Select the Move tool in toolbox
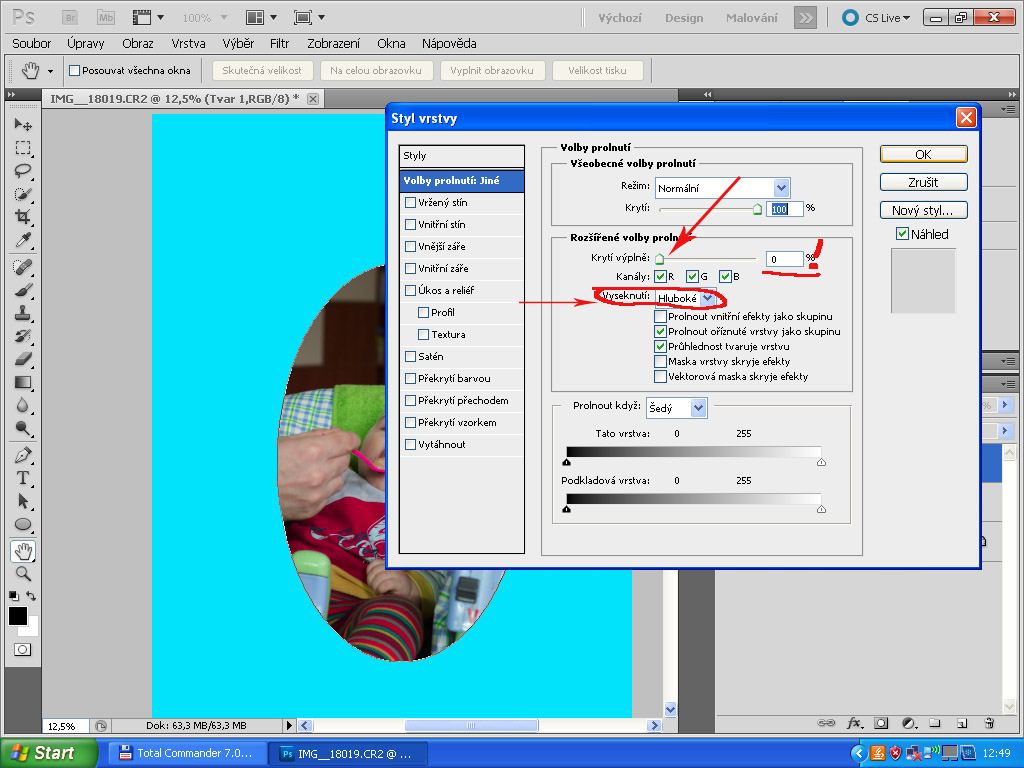Screen dimensions: 1024x768 click(x=23, y=125)
